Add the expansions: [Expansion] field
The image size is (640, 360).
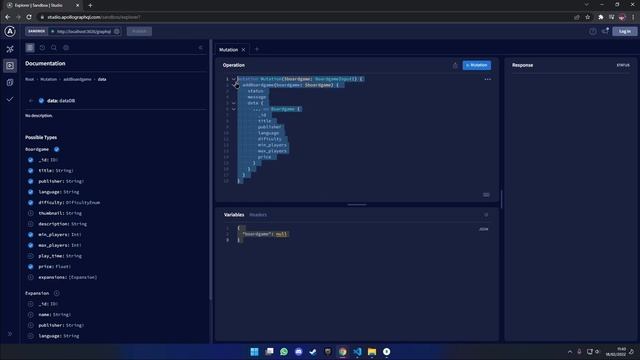click(31, 277)
